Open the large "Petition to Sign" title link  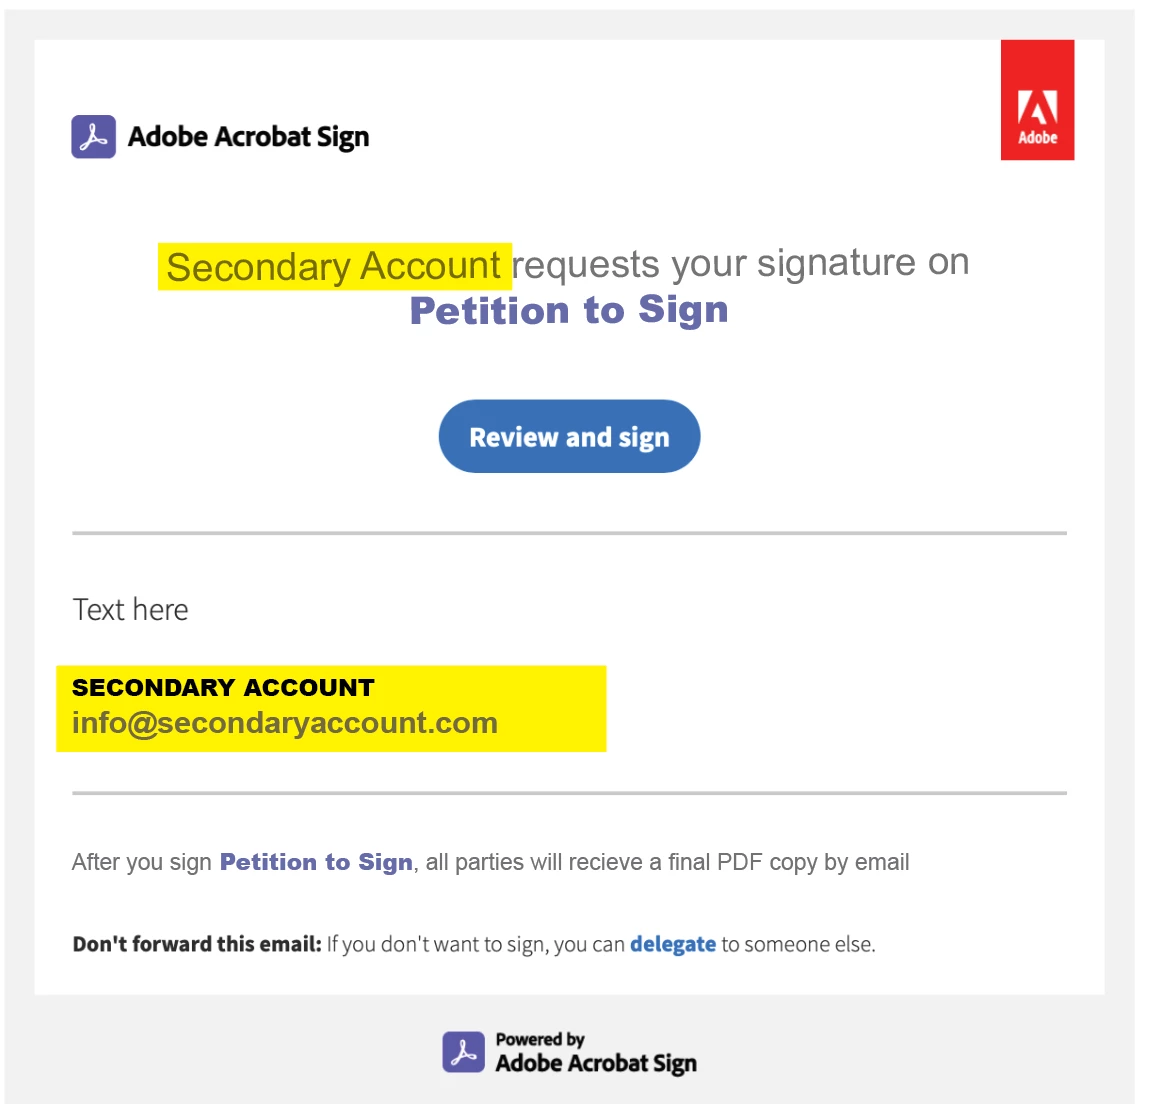(x=569, y=310)
